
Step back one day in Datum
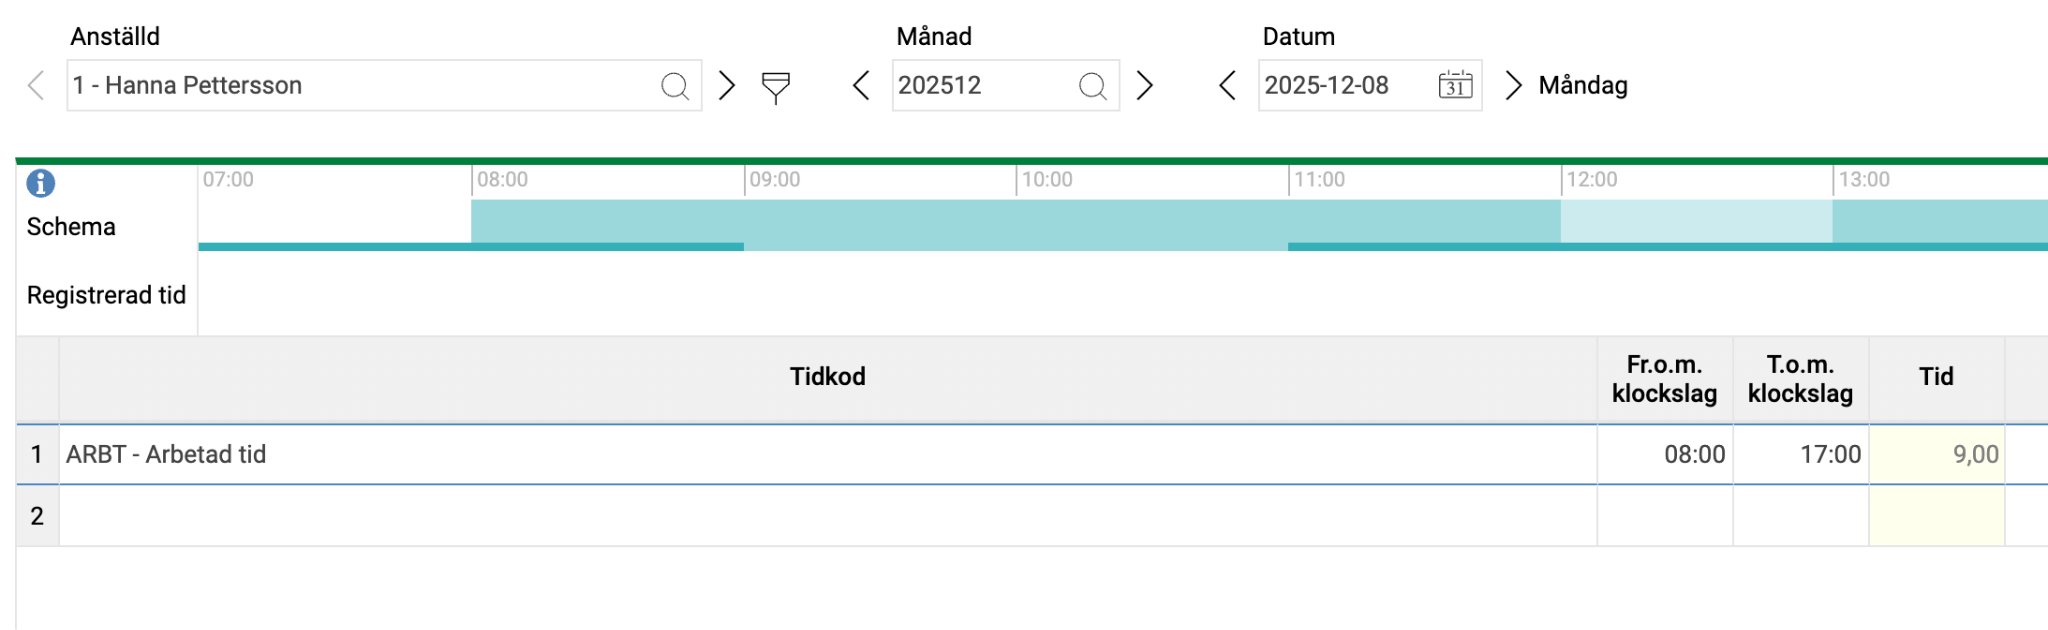coord(1228,86)
